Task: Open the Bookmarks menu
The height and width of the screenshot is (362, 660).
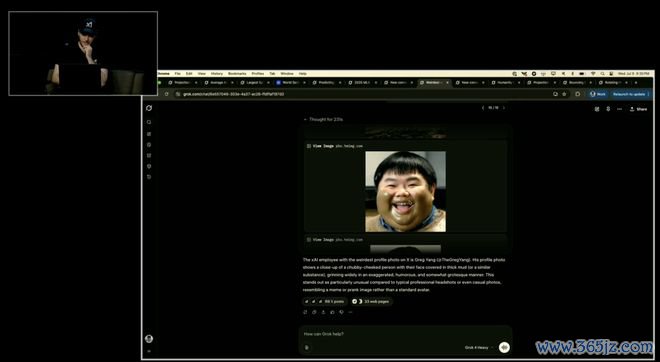Action: 237,74
